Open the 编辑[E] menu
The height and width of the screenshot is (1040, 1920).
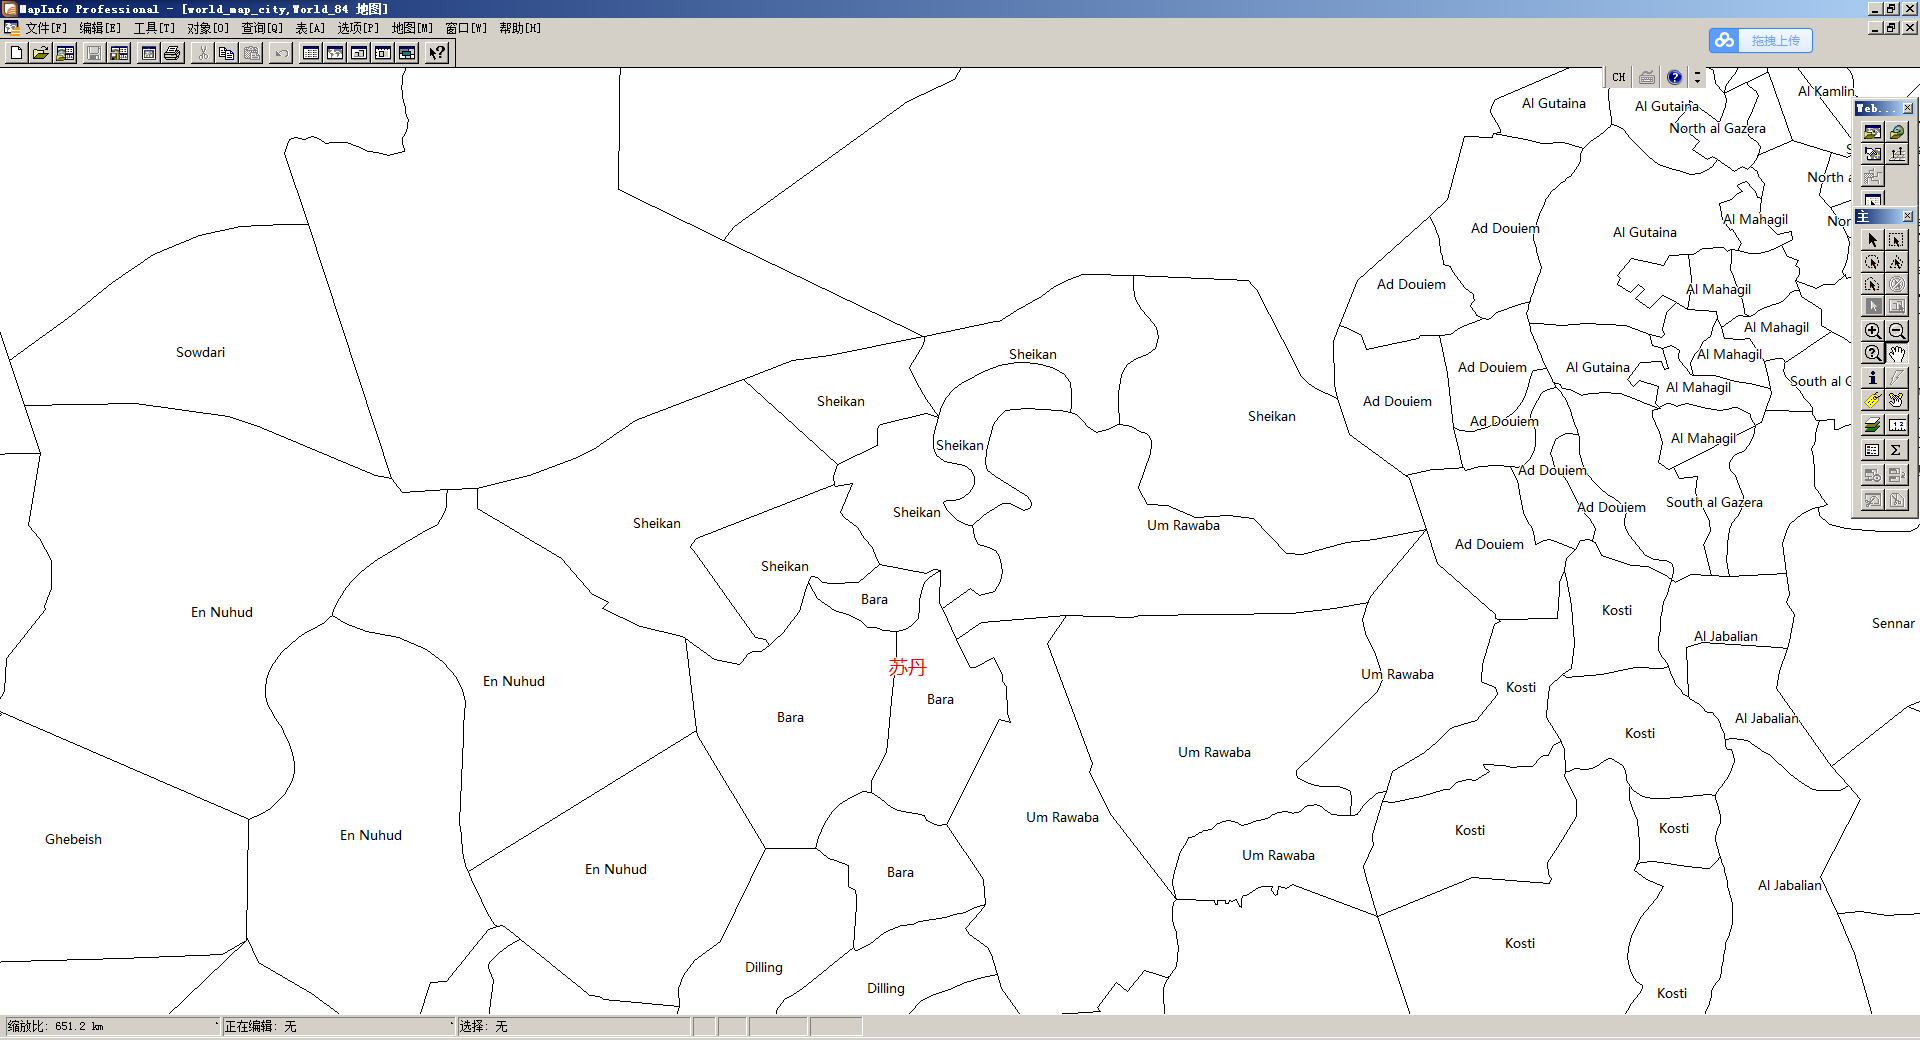click(x=100, y=28)
